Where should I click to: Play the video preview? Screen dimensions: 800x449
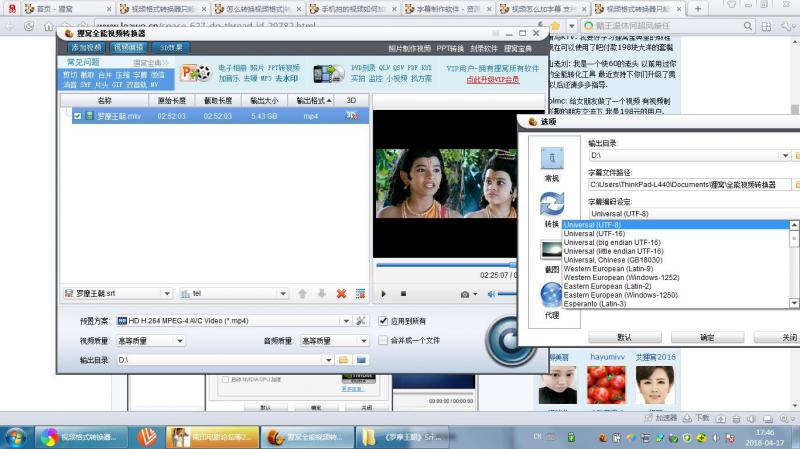(x=384, y=294)
